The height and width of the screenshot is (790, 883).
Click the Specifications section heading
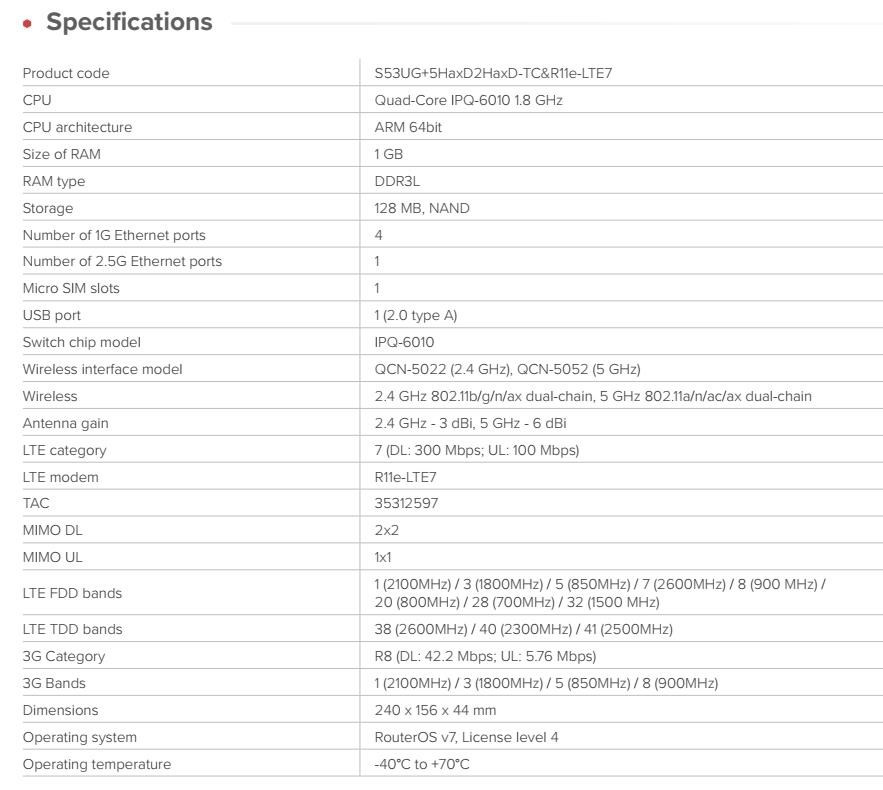pyautogui.click(x=129, y=22)
